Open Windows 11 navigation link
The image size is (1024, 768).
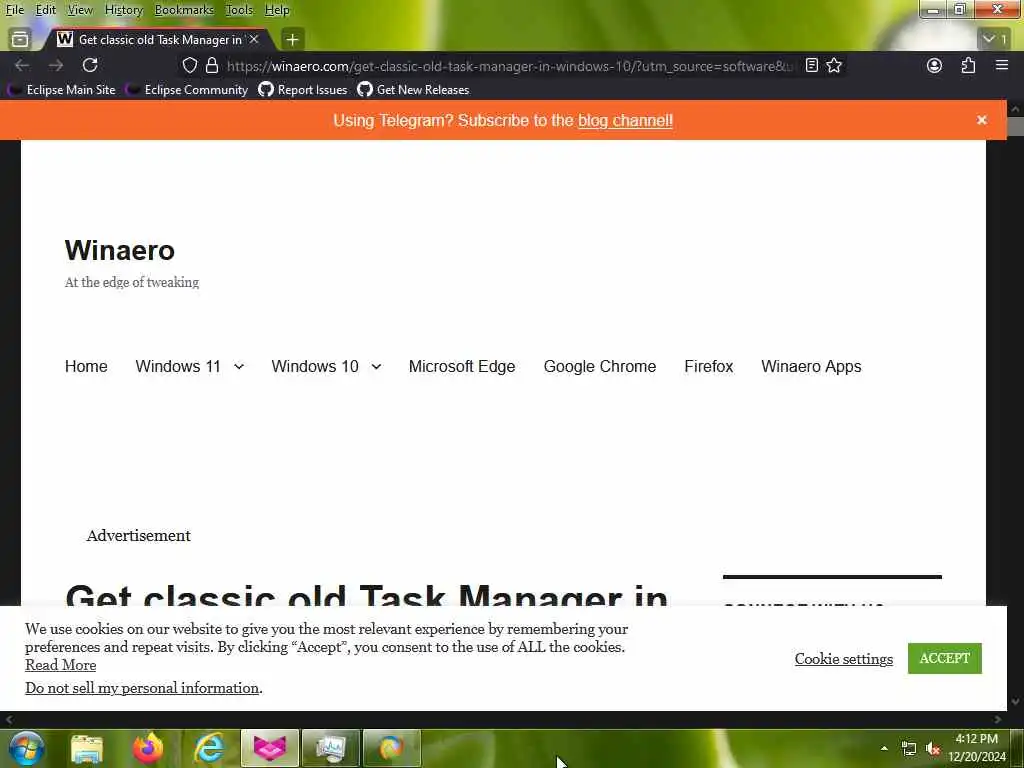click(178, 366)
